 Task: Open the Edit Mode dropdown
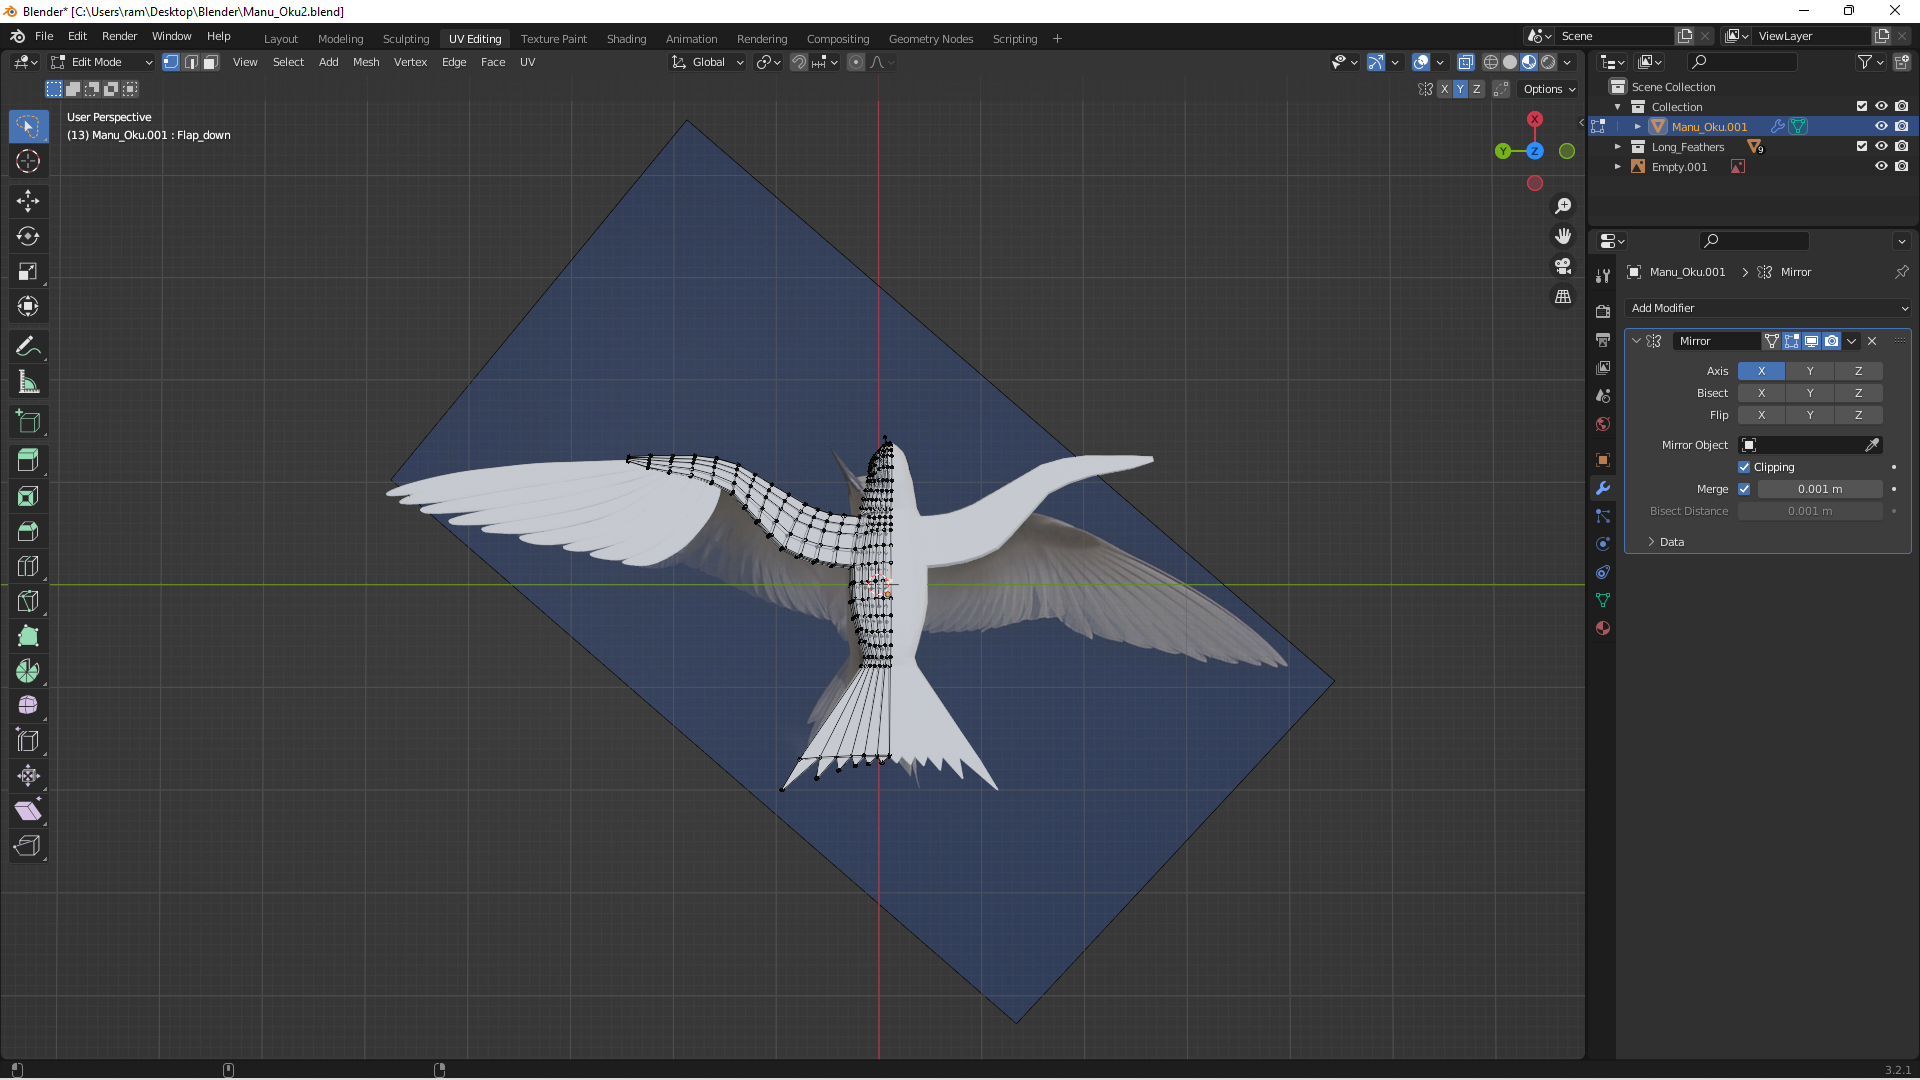click(102, 62)
